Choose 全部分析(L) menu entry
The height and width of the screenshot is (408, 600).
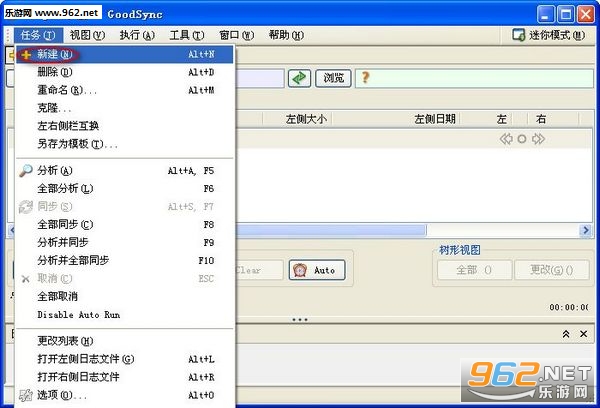pyautogui.click(x=125, y=188)
